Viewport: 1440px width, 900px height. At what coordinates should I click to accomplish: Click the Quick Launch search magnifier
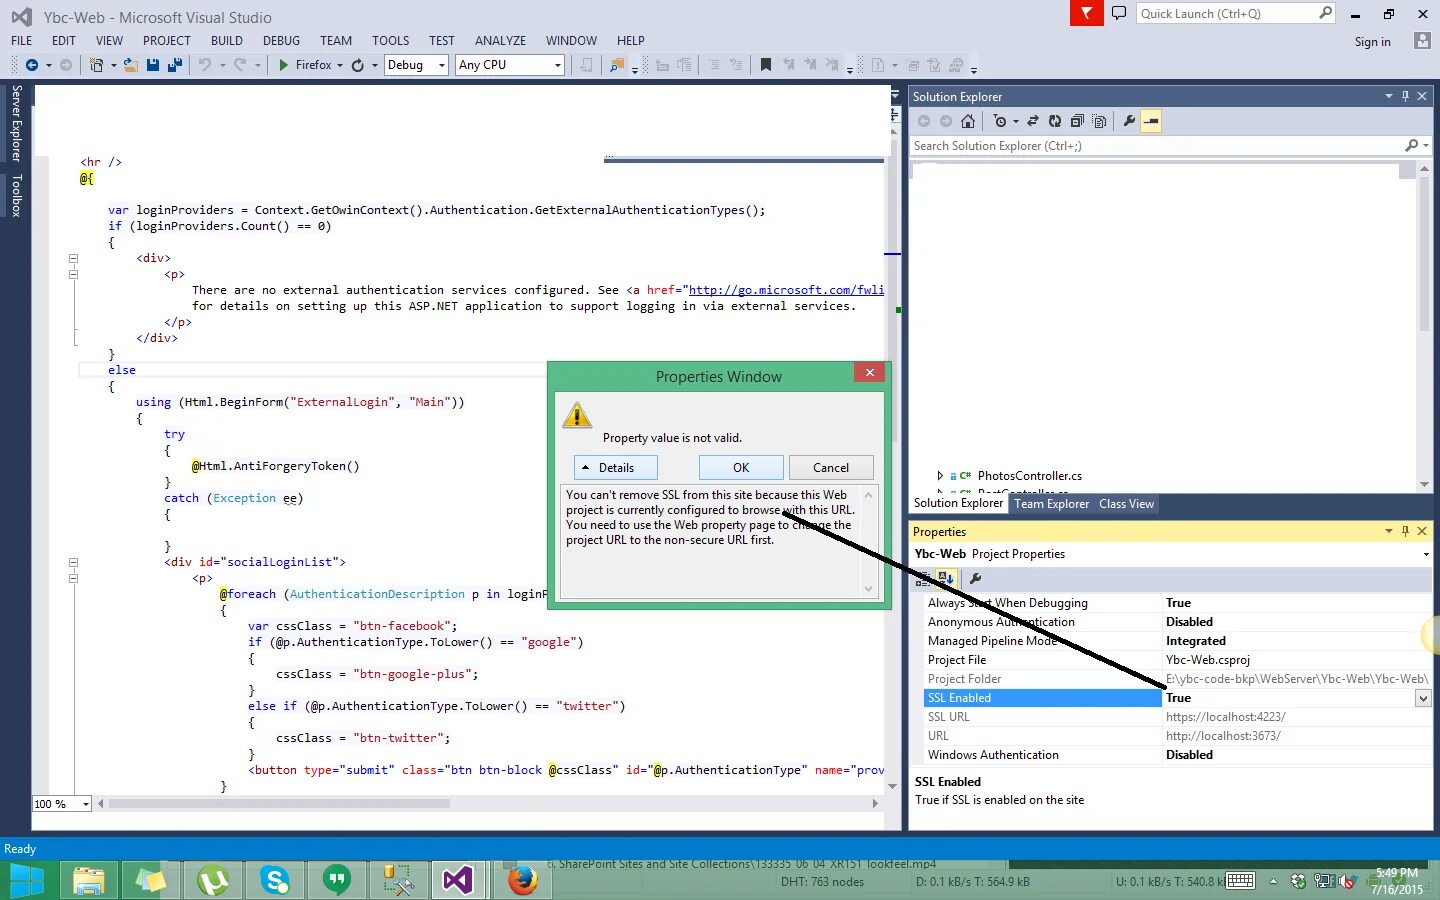point(1325,13)
